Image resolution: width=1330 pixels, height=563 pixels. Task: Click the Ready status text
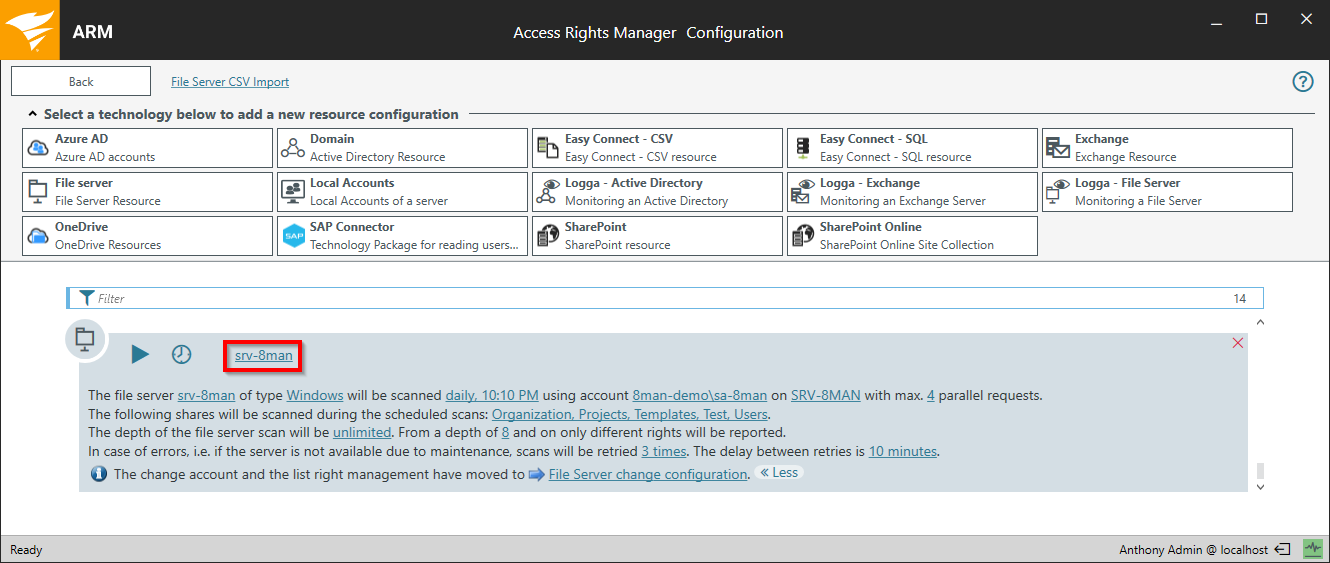tap(26, 549)
